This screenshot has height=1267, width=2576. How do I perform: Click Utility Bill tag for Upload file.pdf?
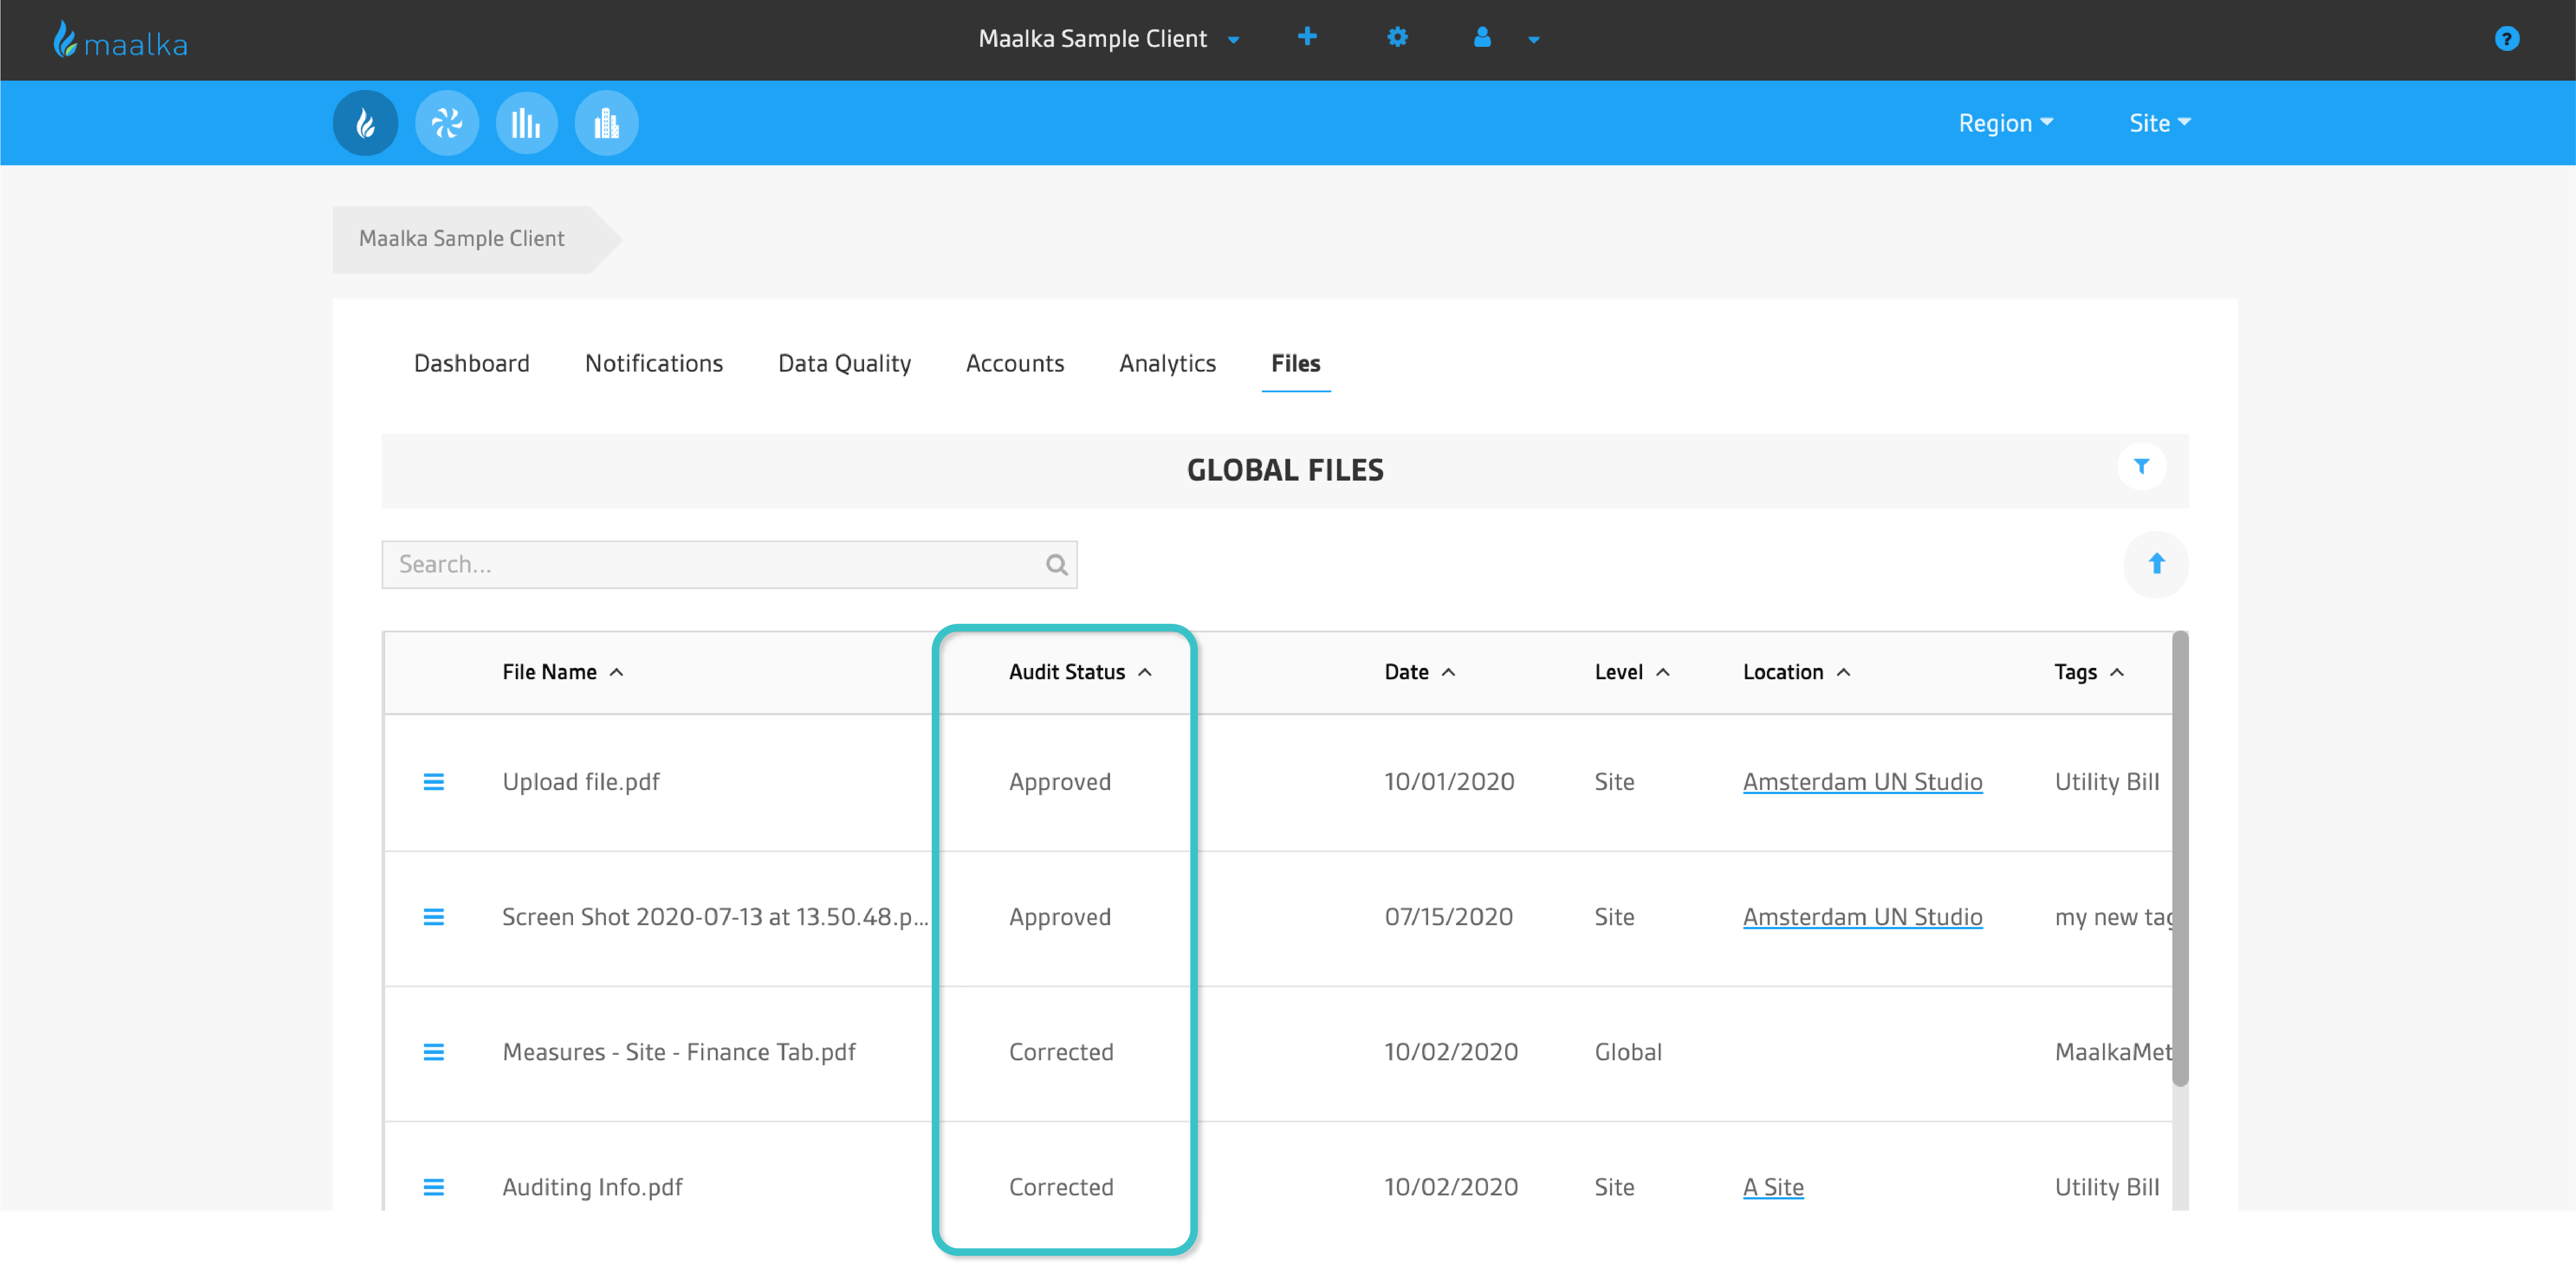[x=2106, y=782]
